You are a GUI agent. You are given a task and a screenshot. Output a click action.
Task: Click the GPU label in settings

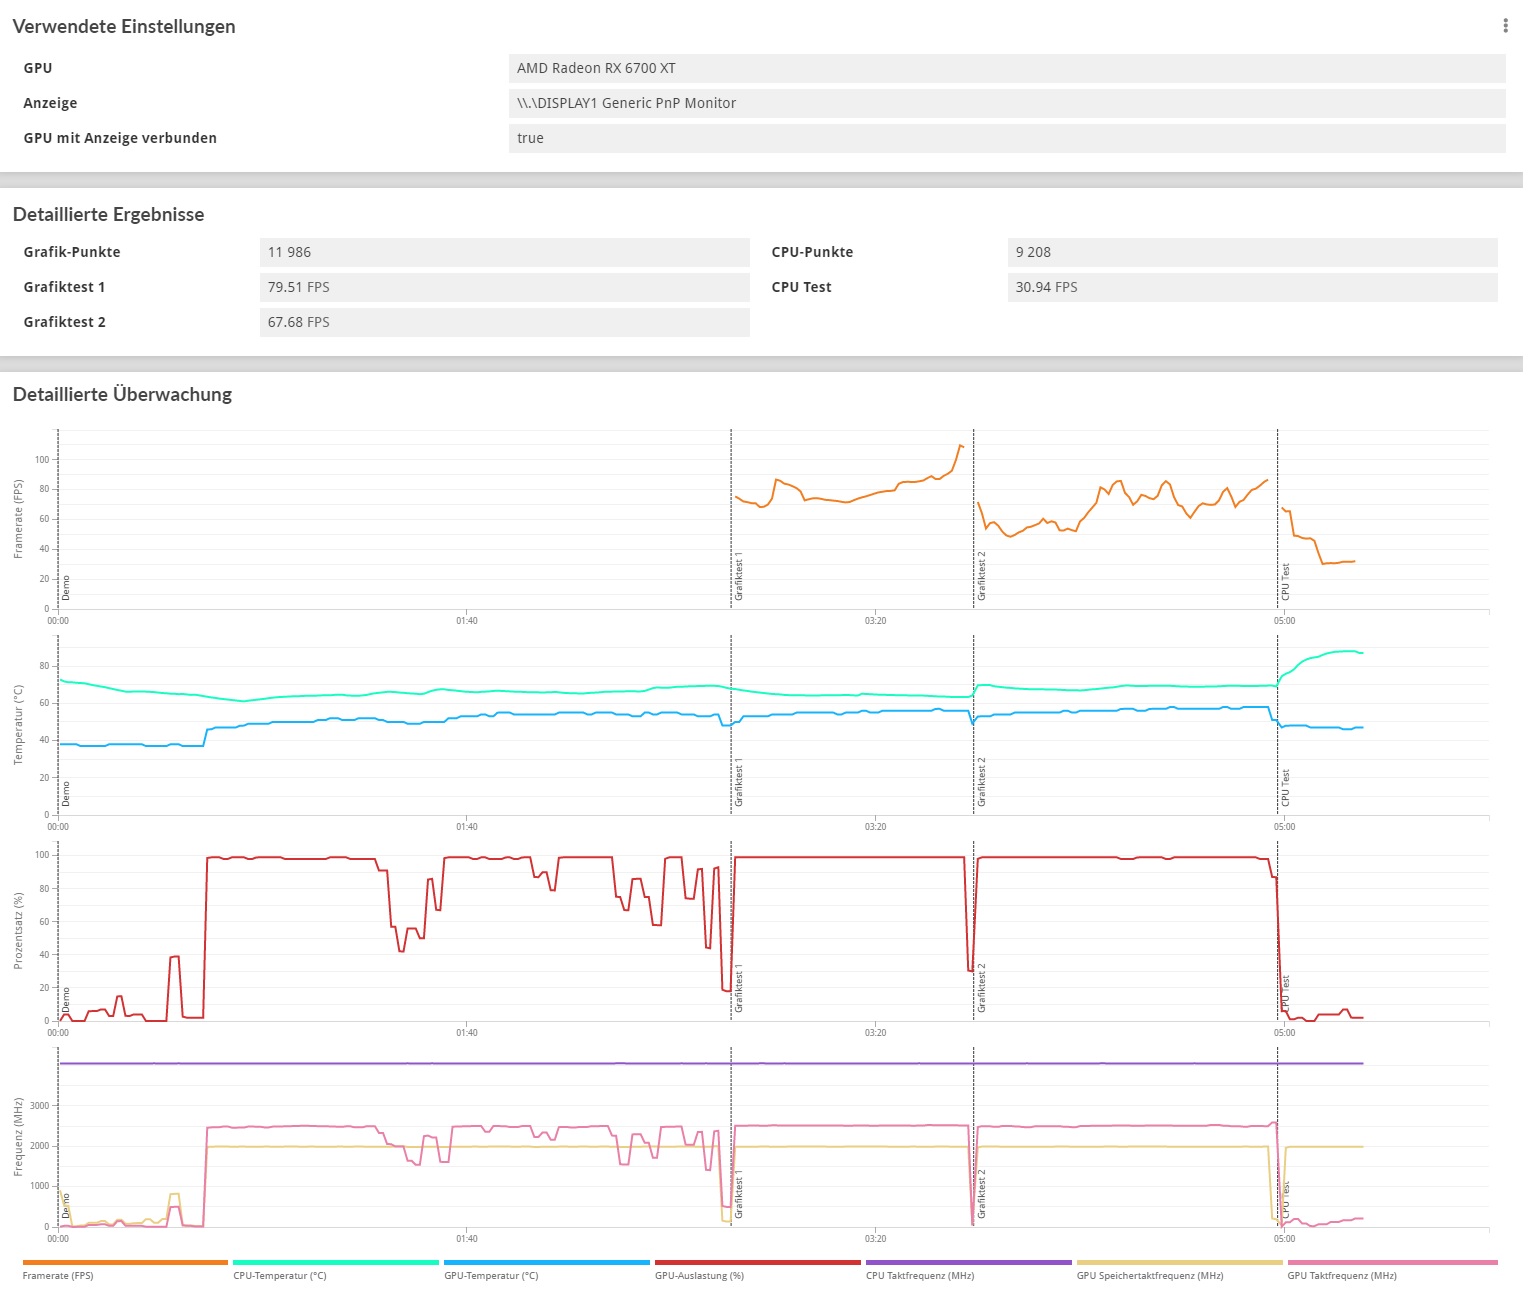tap(38, 68)
